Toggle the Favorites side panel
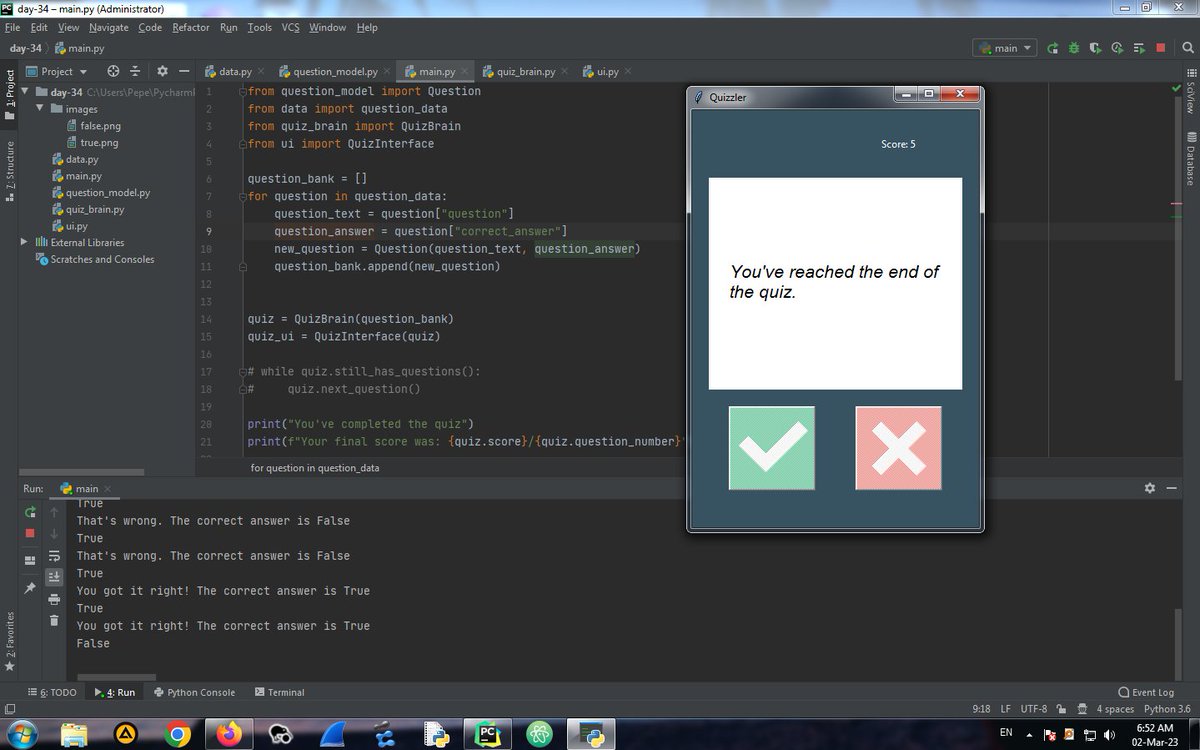Viewport: 1200px width, 750px height. 10,640
